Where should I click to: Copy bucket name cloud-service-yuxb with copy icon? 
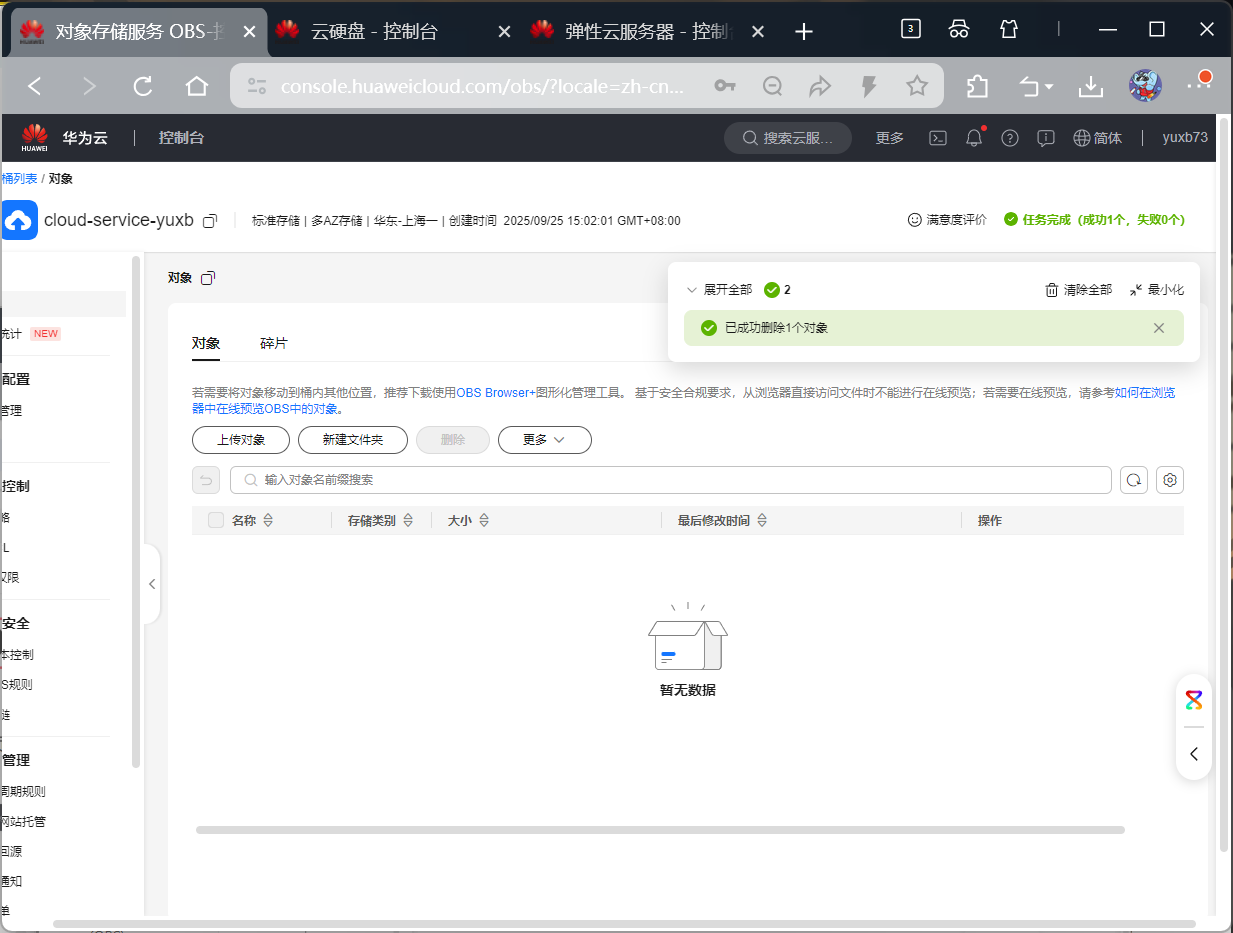[x=210, y=220]
